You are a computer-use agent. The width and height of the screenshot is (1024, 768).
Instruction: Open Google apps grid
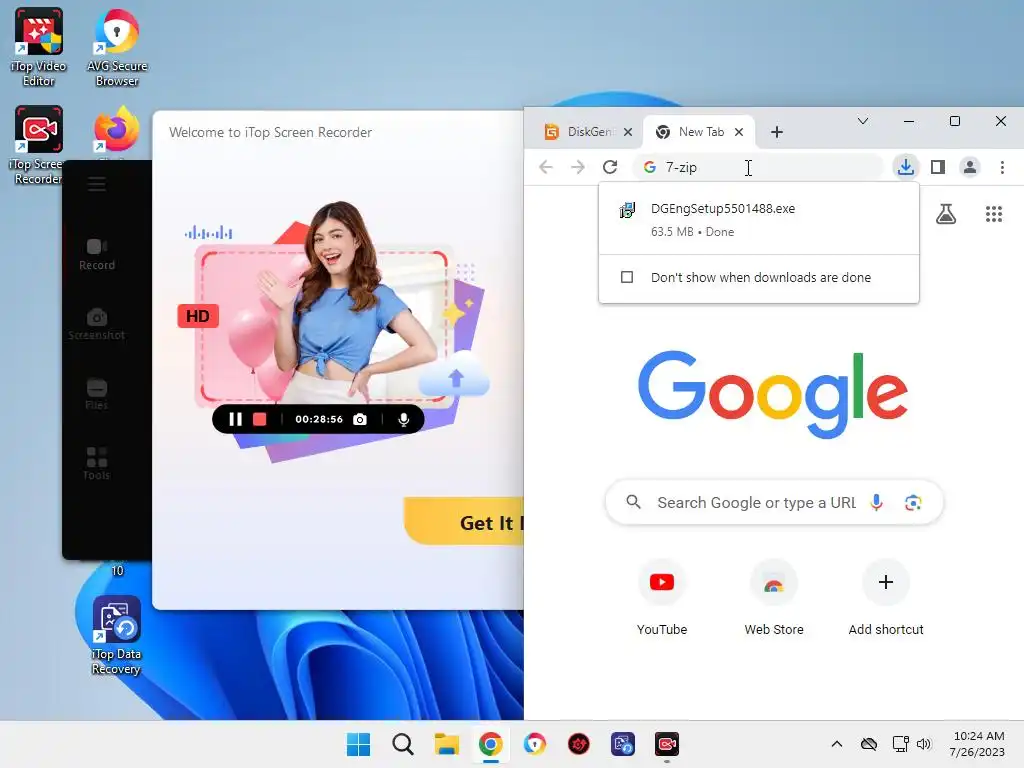coord(993,214)
